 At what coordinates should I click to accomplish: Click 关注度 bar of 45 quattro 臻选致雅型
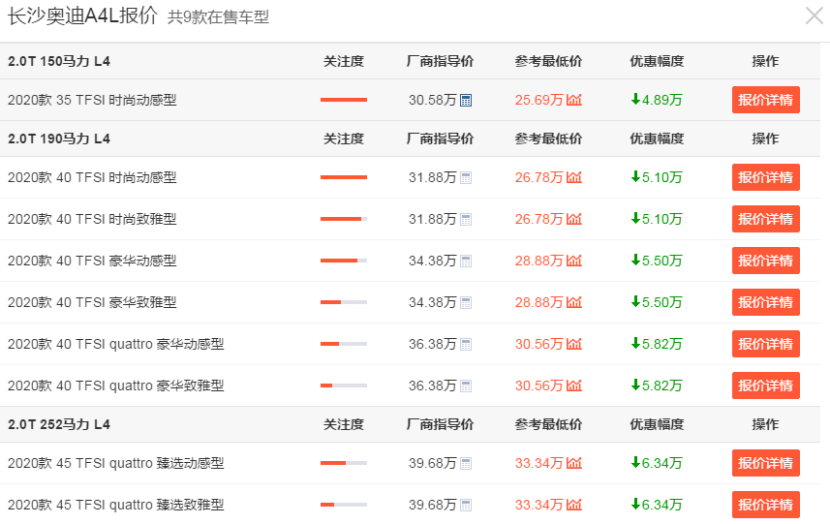click(x=344, y=504)
